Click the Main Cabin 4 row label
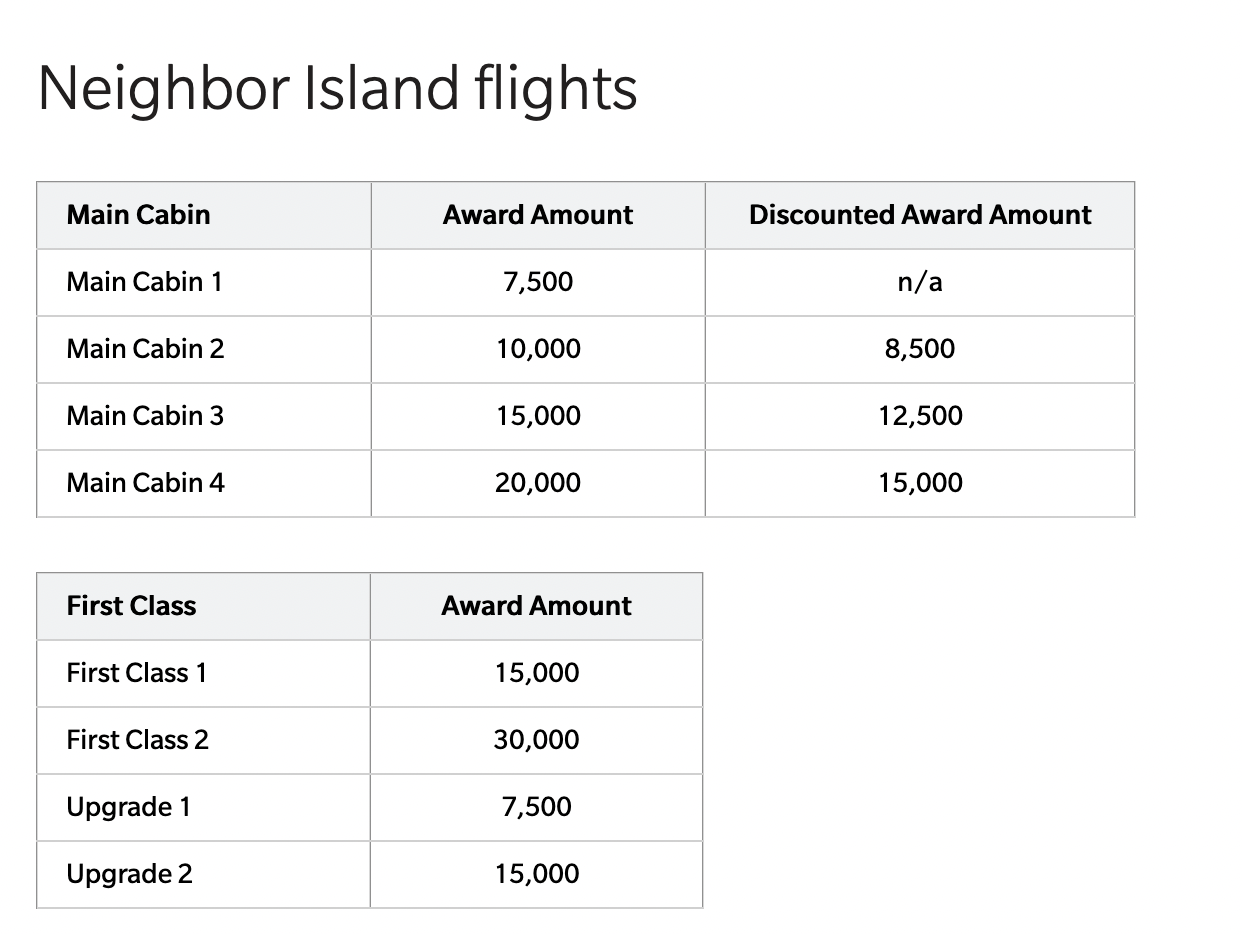Viewport: 1242px width, 934px height. [145, 483]
